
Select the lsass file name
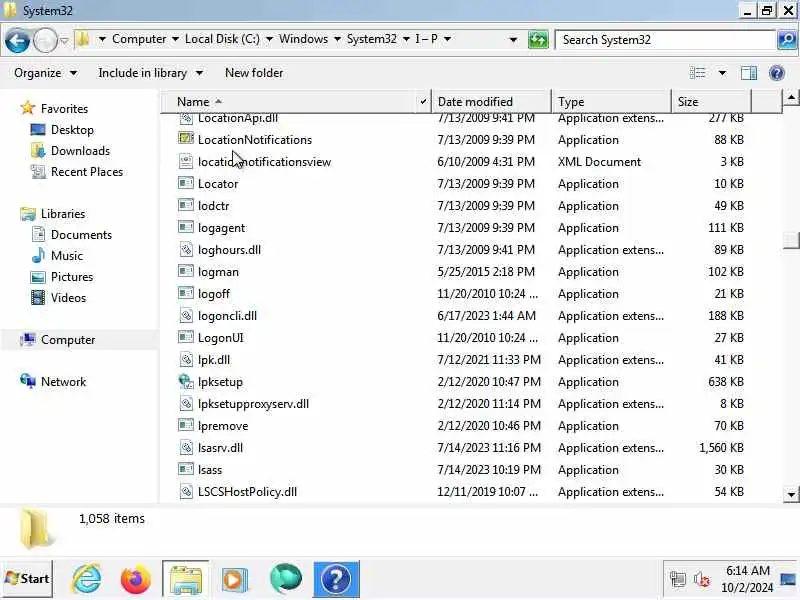210,470
